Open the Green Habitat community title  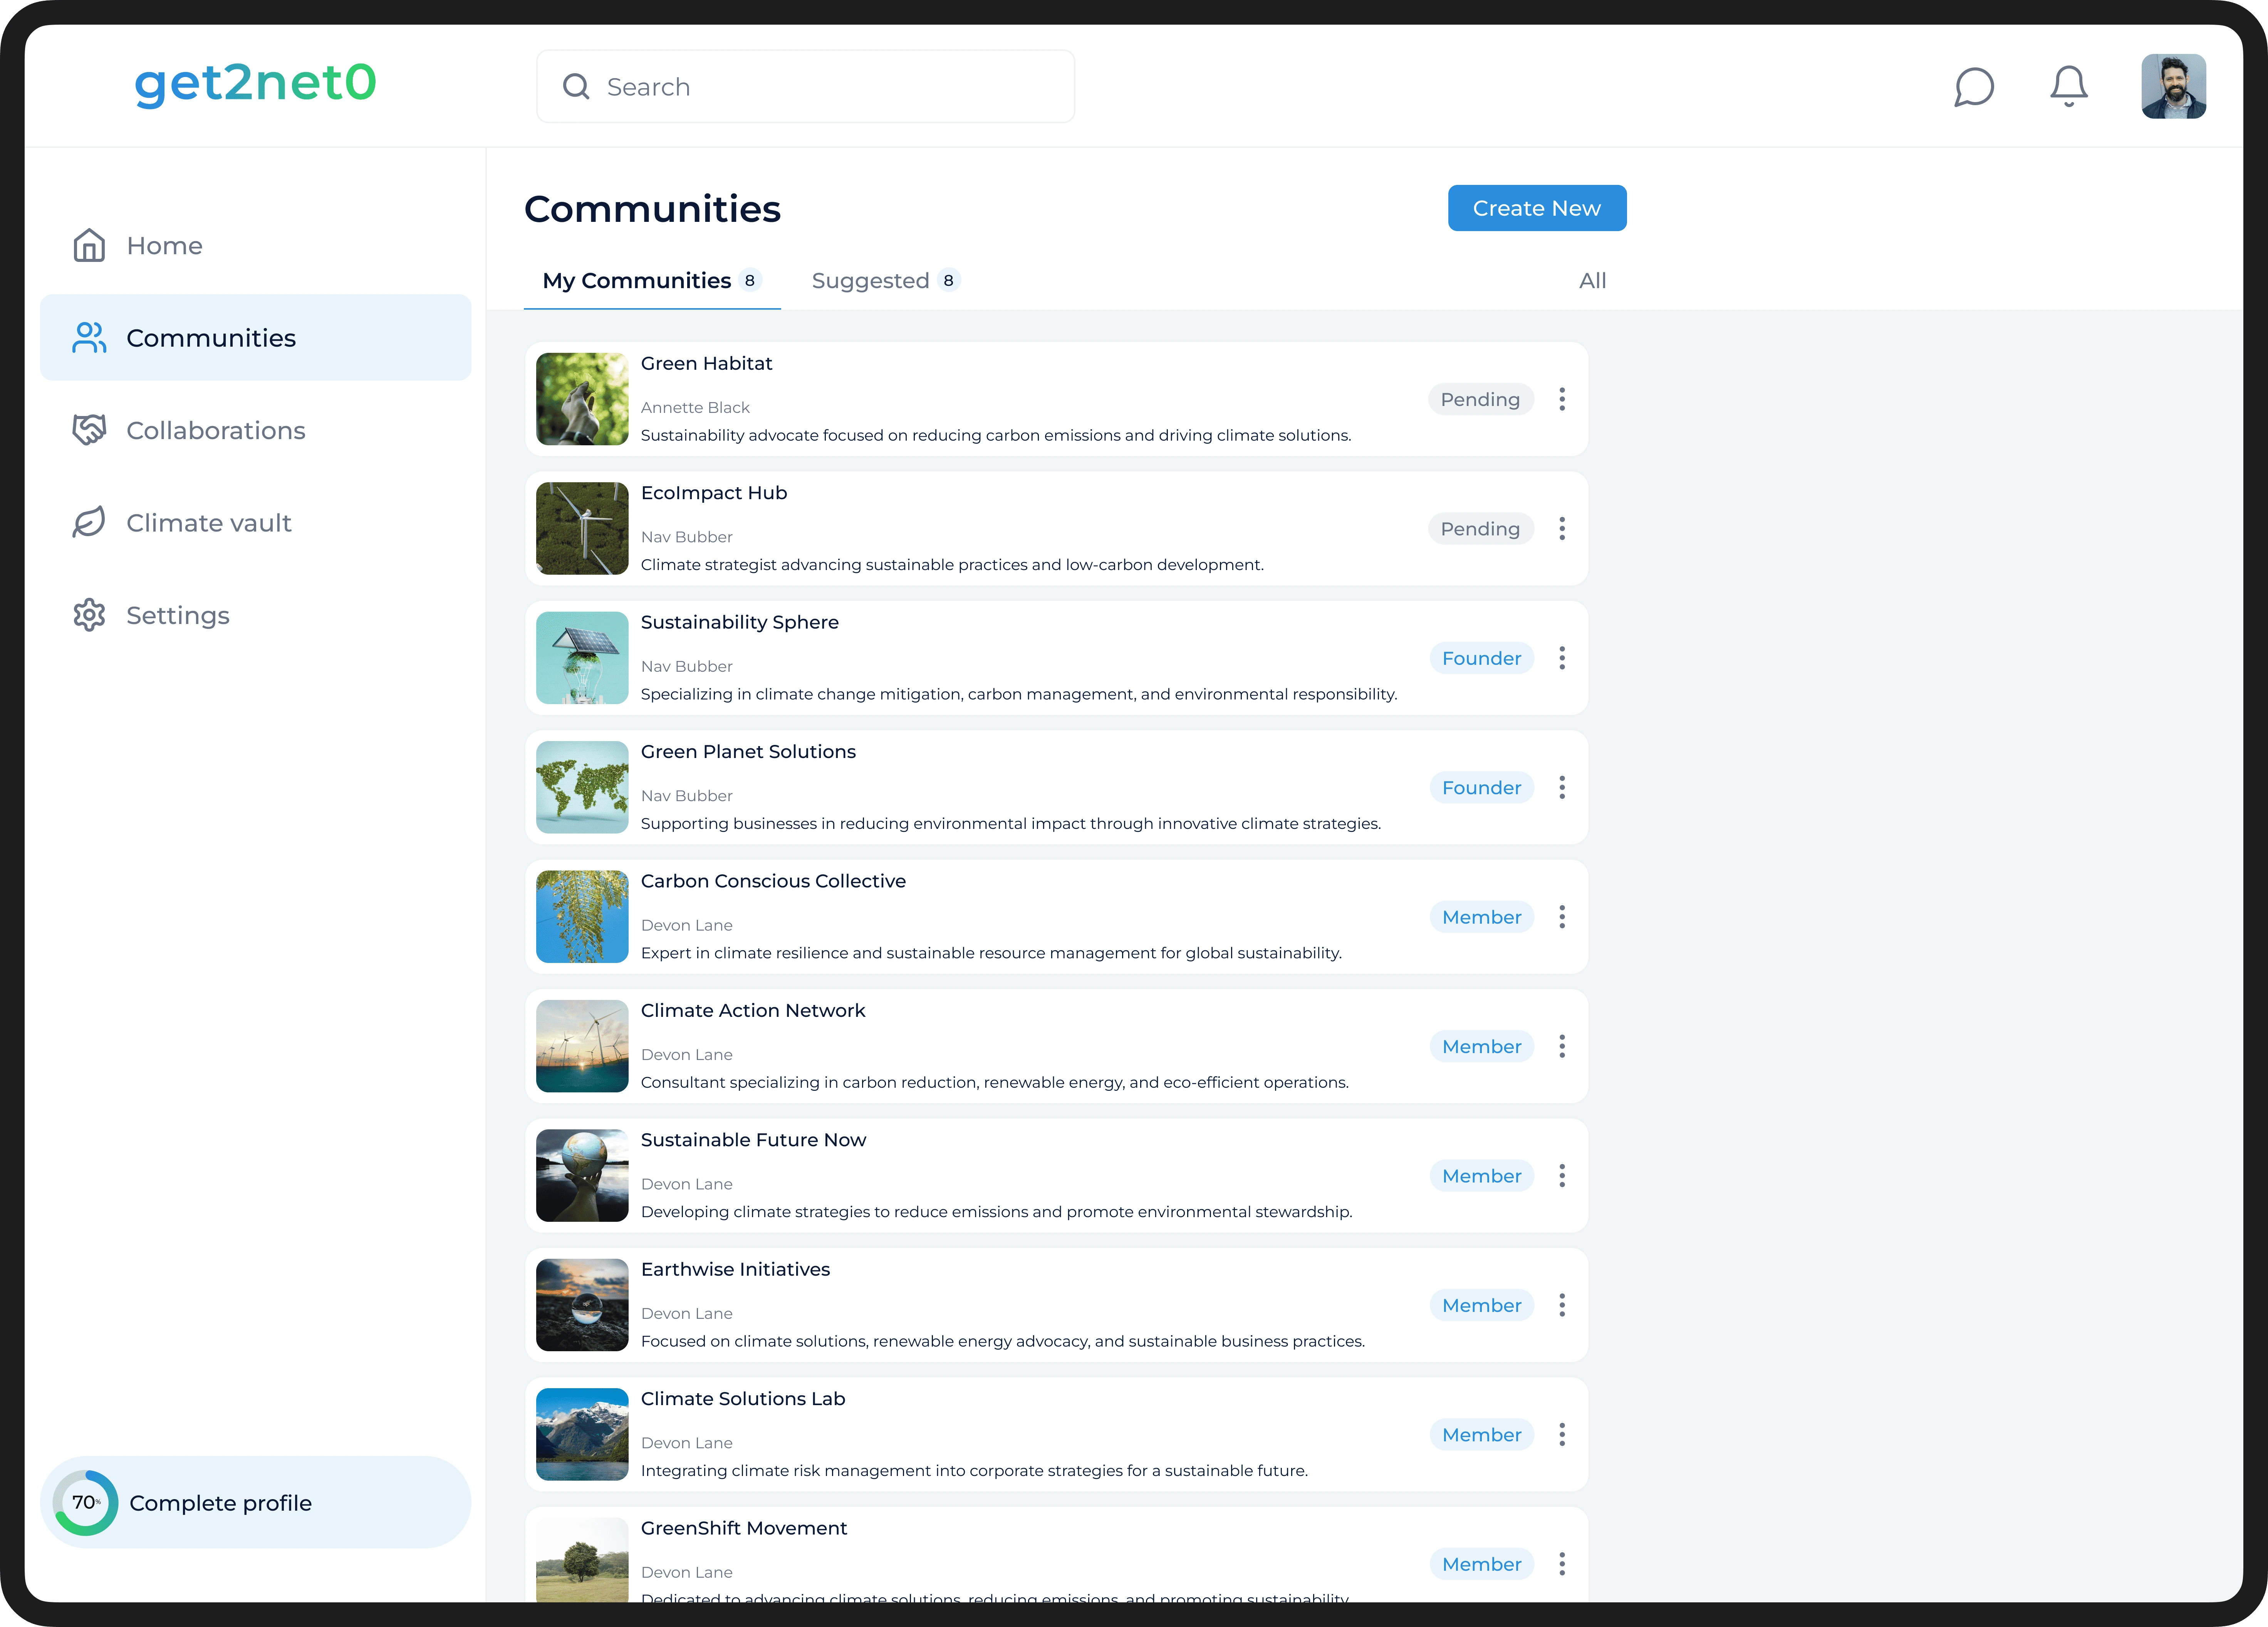[x=706, y=364]
